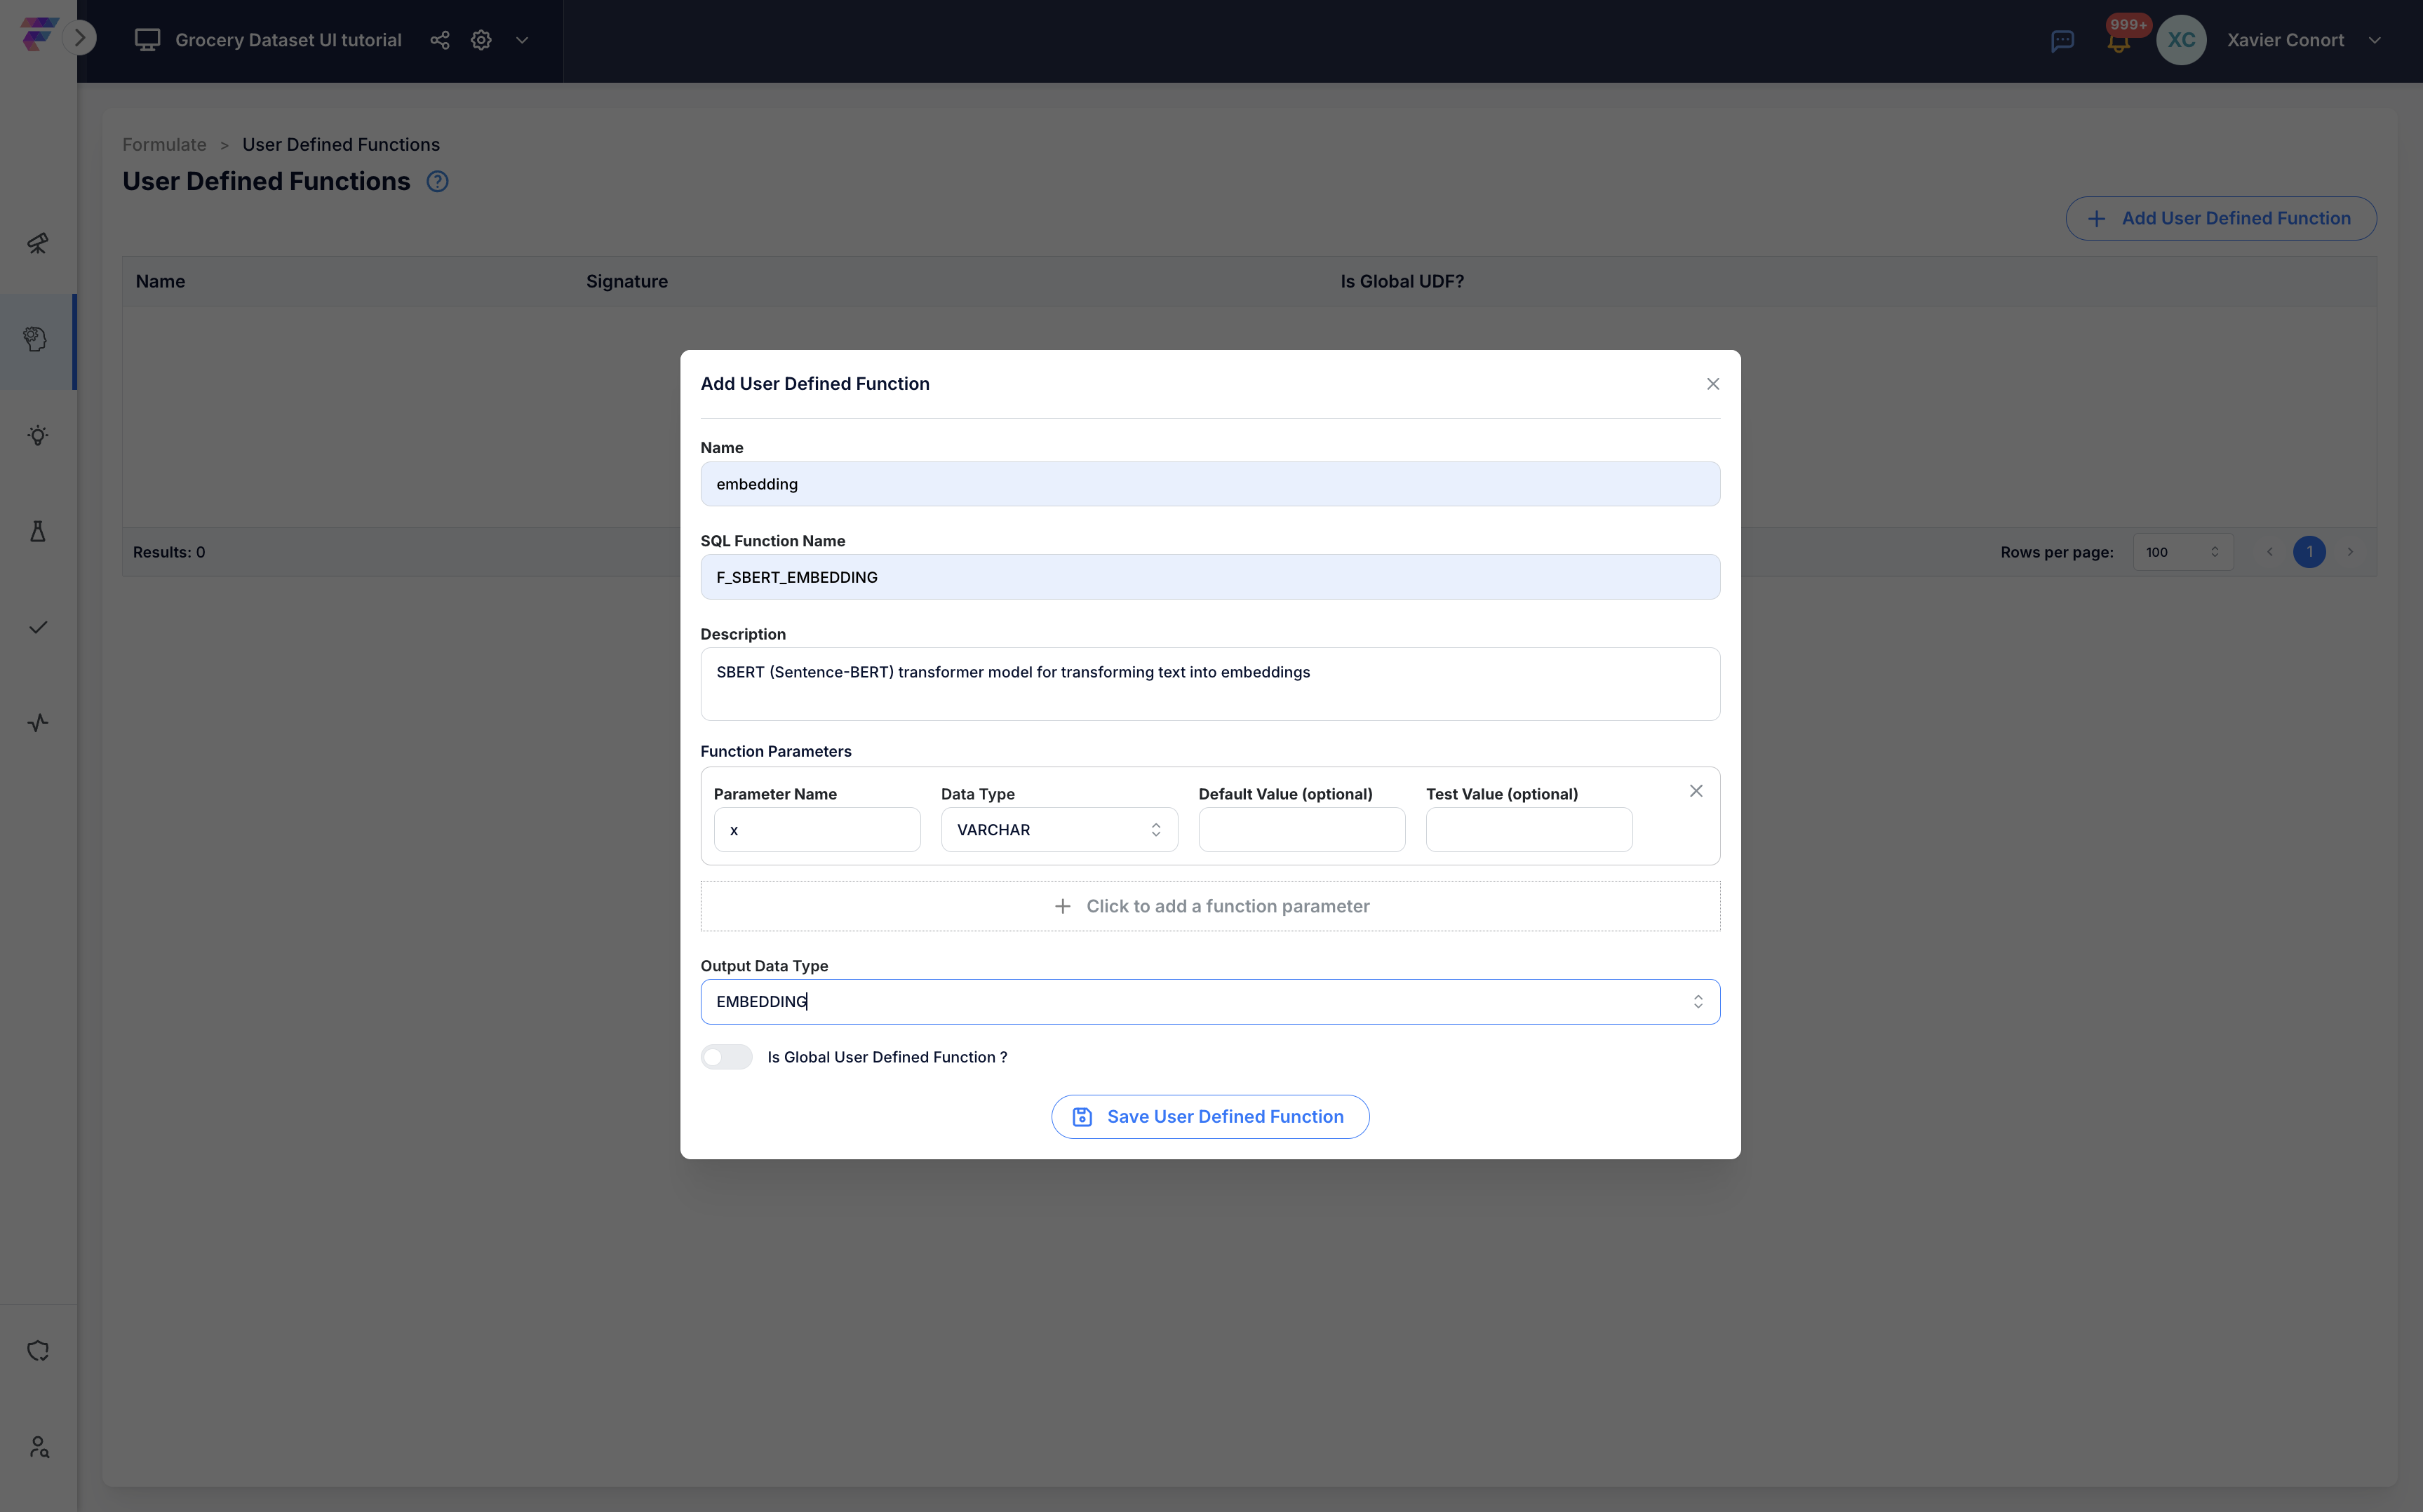Open the lightbulb Ideate sidebar icon

38,435
